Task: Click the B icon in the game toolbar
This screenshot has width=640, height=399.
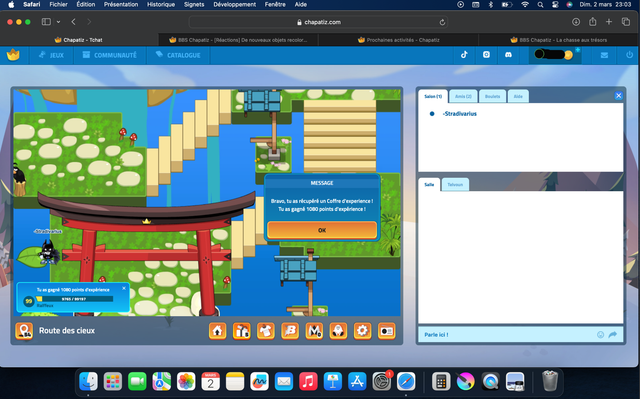Action: coord(290,331)
